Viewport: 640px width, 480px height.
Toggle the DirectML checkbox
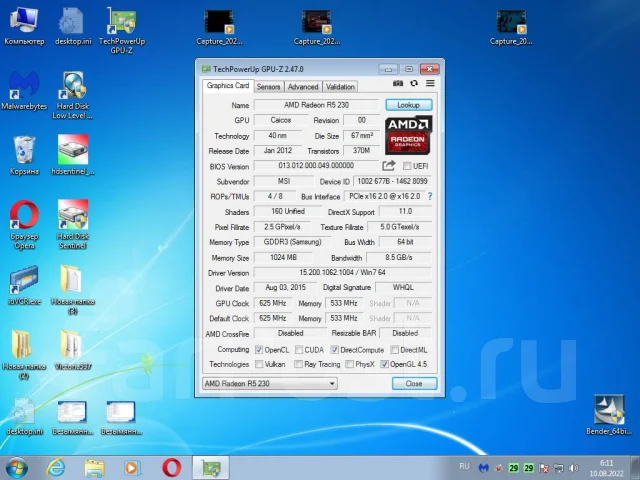point(394,350)
